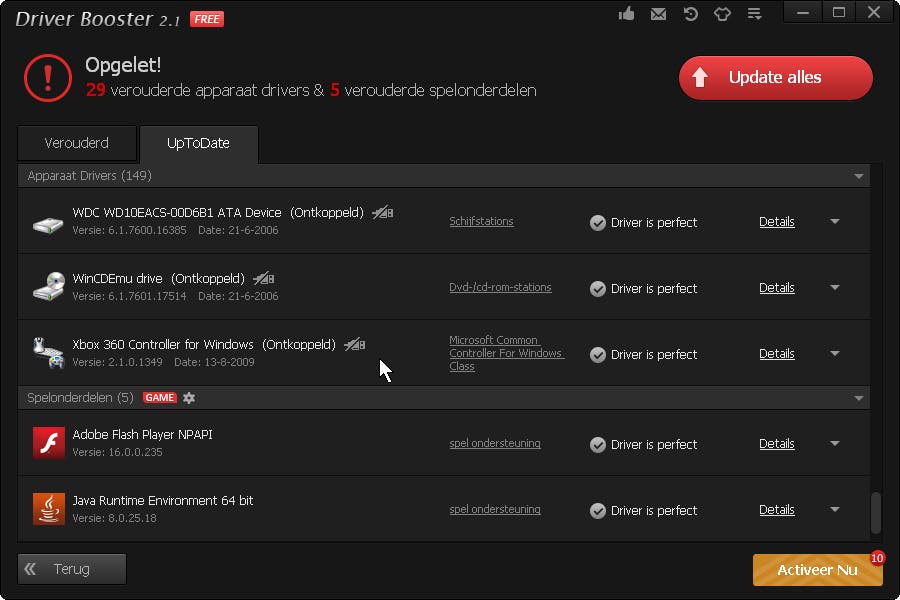Click the Update alles button
The image size is (900, 600).
click(x=775, y=78)
